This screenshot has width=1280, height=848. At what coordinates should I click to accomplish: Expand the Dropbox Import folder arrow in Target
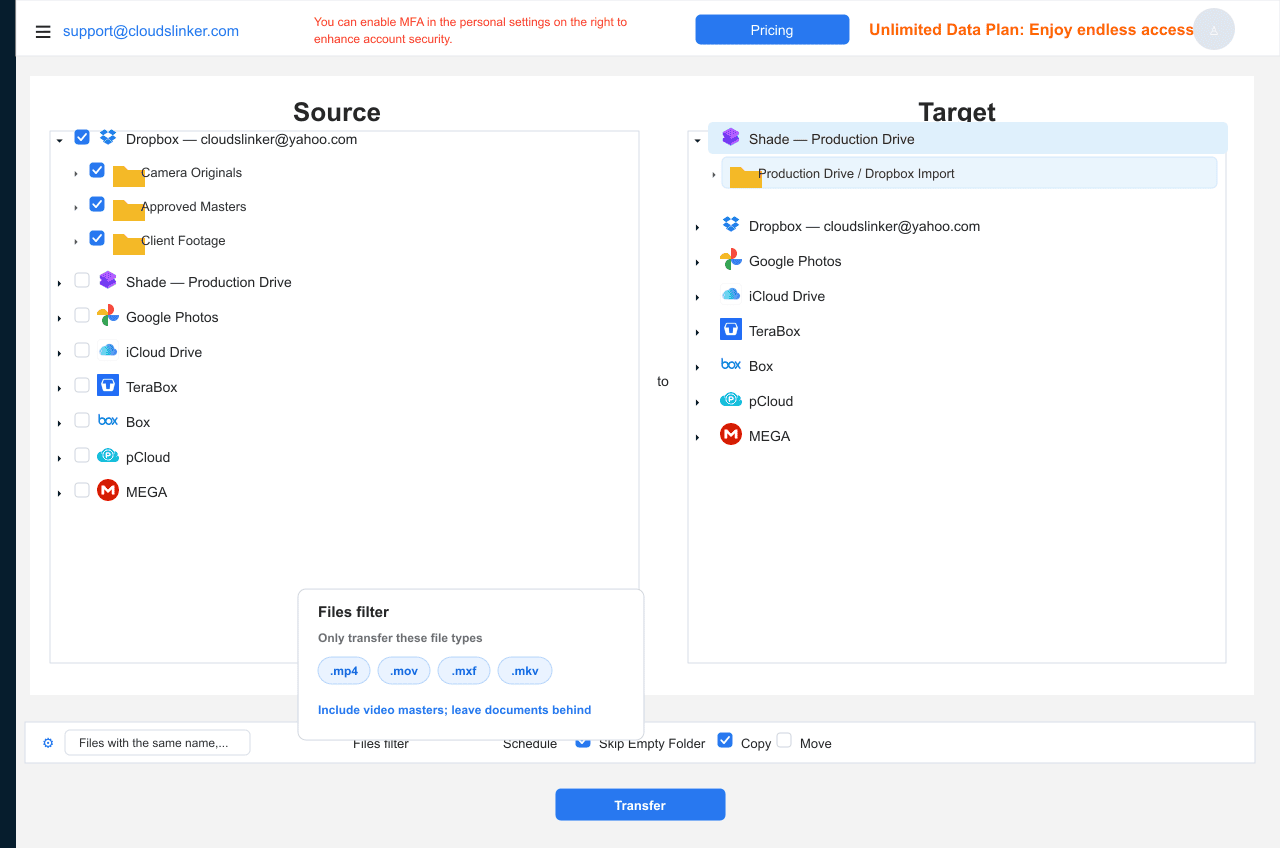coord(714,175)
